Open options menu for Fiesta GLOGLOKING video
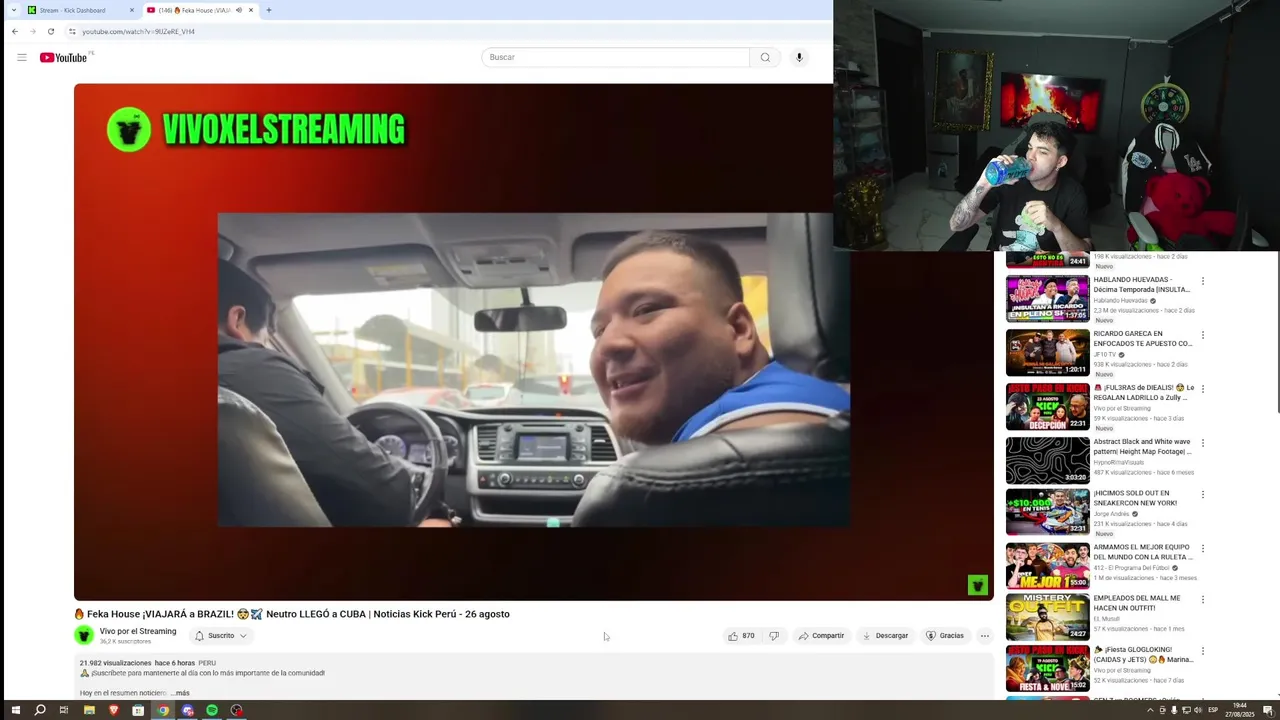The width and height of the screenshot is (1280, 720). pos(1202,651)
